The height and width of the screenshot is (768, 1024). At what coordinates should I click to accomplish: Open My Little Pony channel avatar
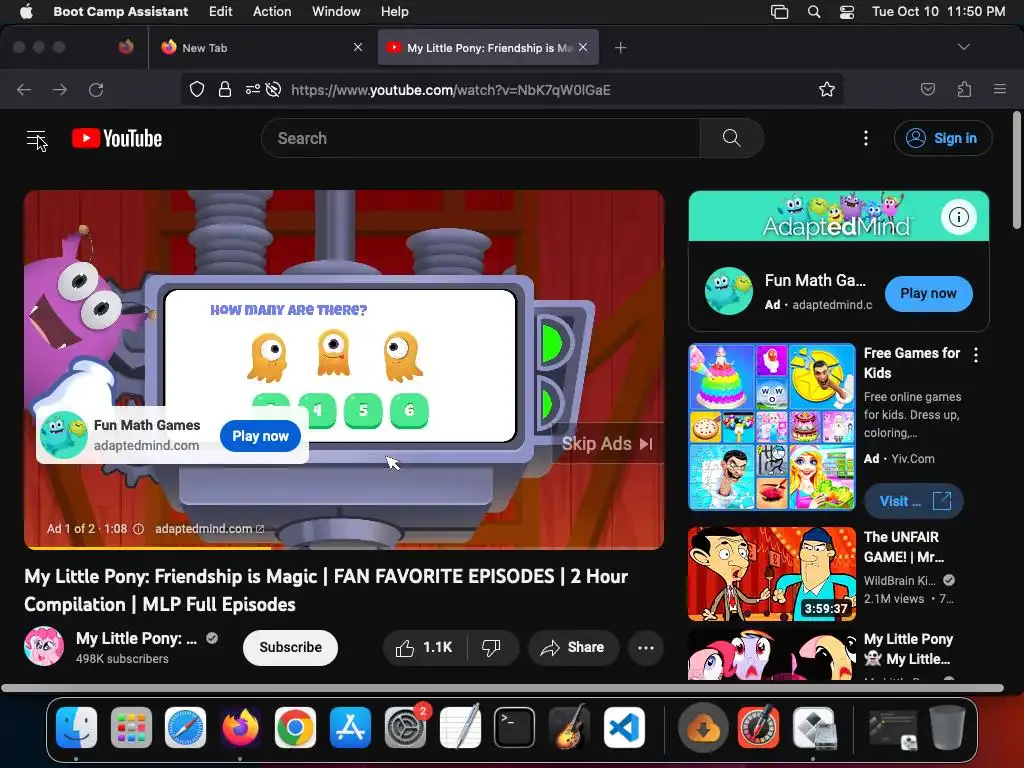click(x=44, y=647)
